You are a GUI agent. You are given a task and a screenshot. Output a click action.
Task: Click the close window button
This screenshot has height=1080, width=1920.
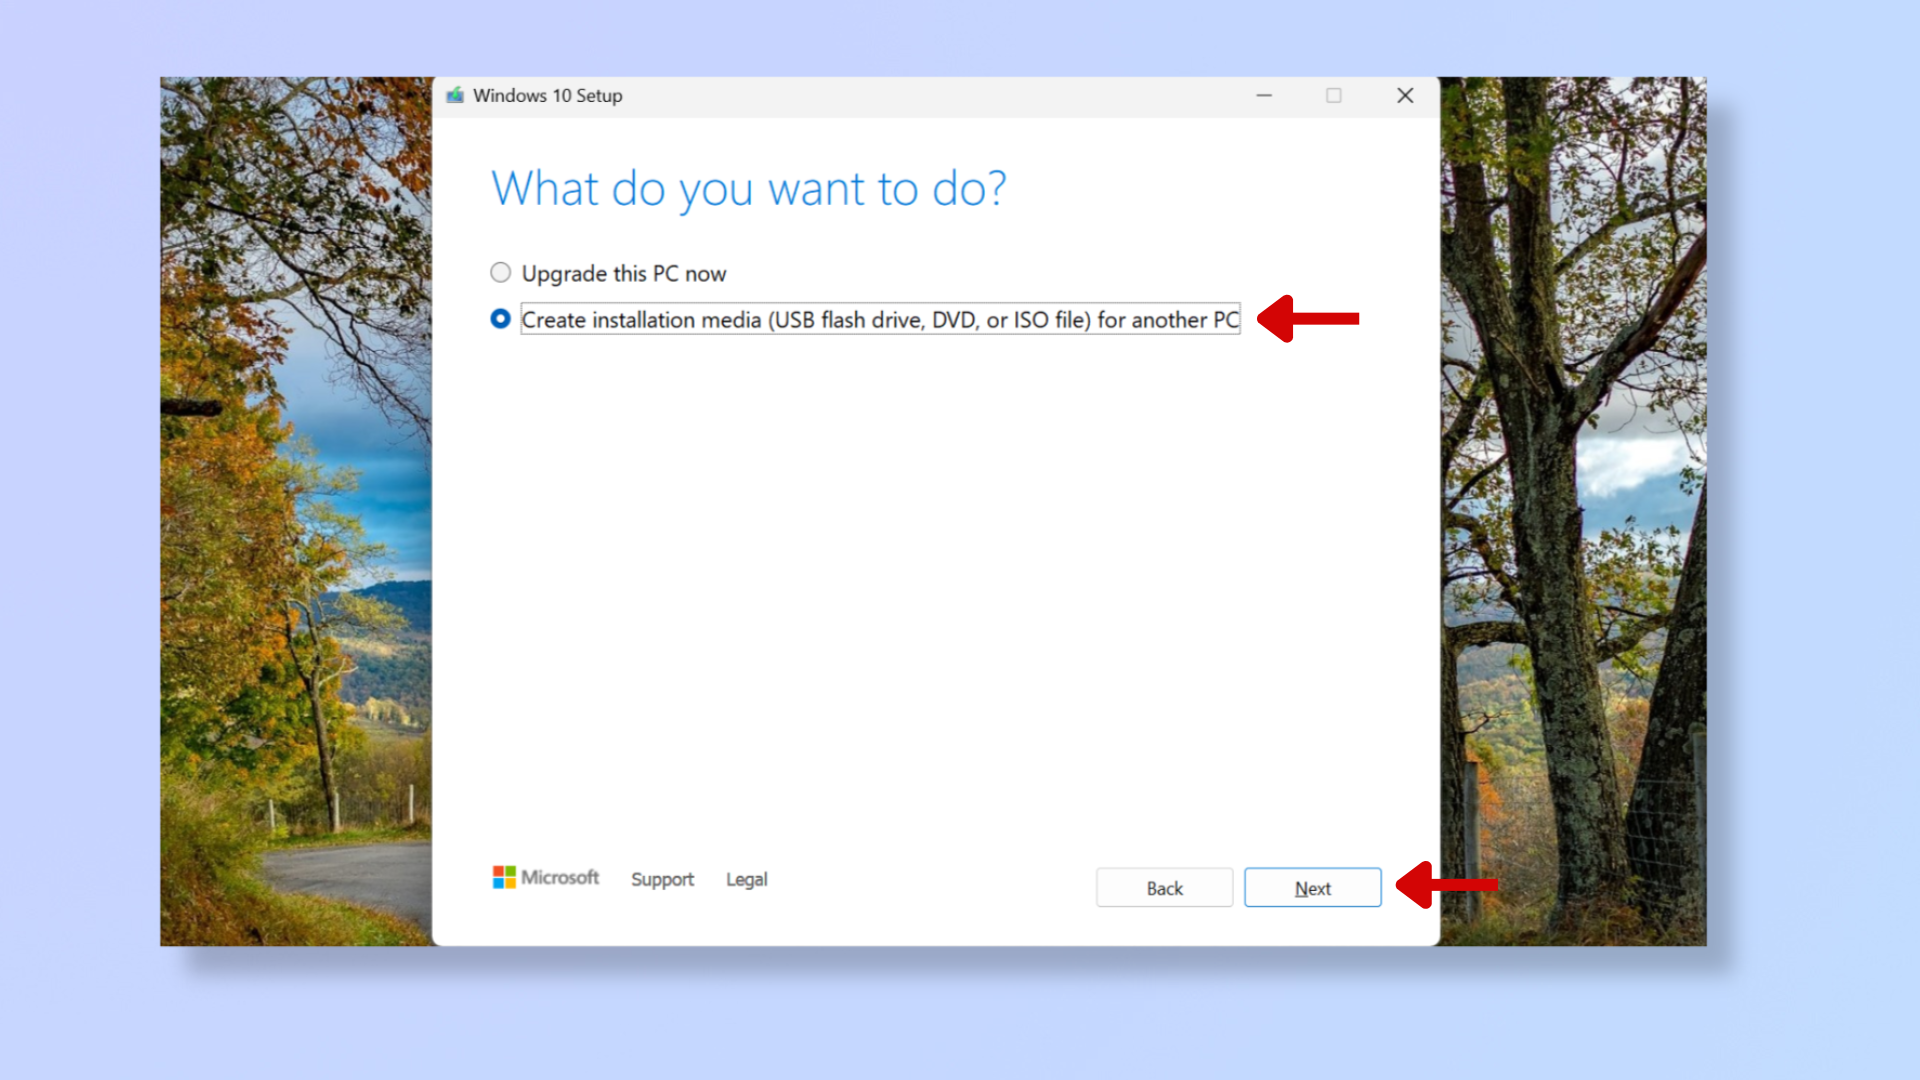click(x=1404, y=95)
